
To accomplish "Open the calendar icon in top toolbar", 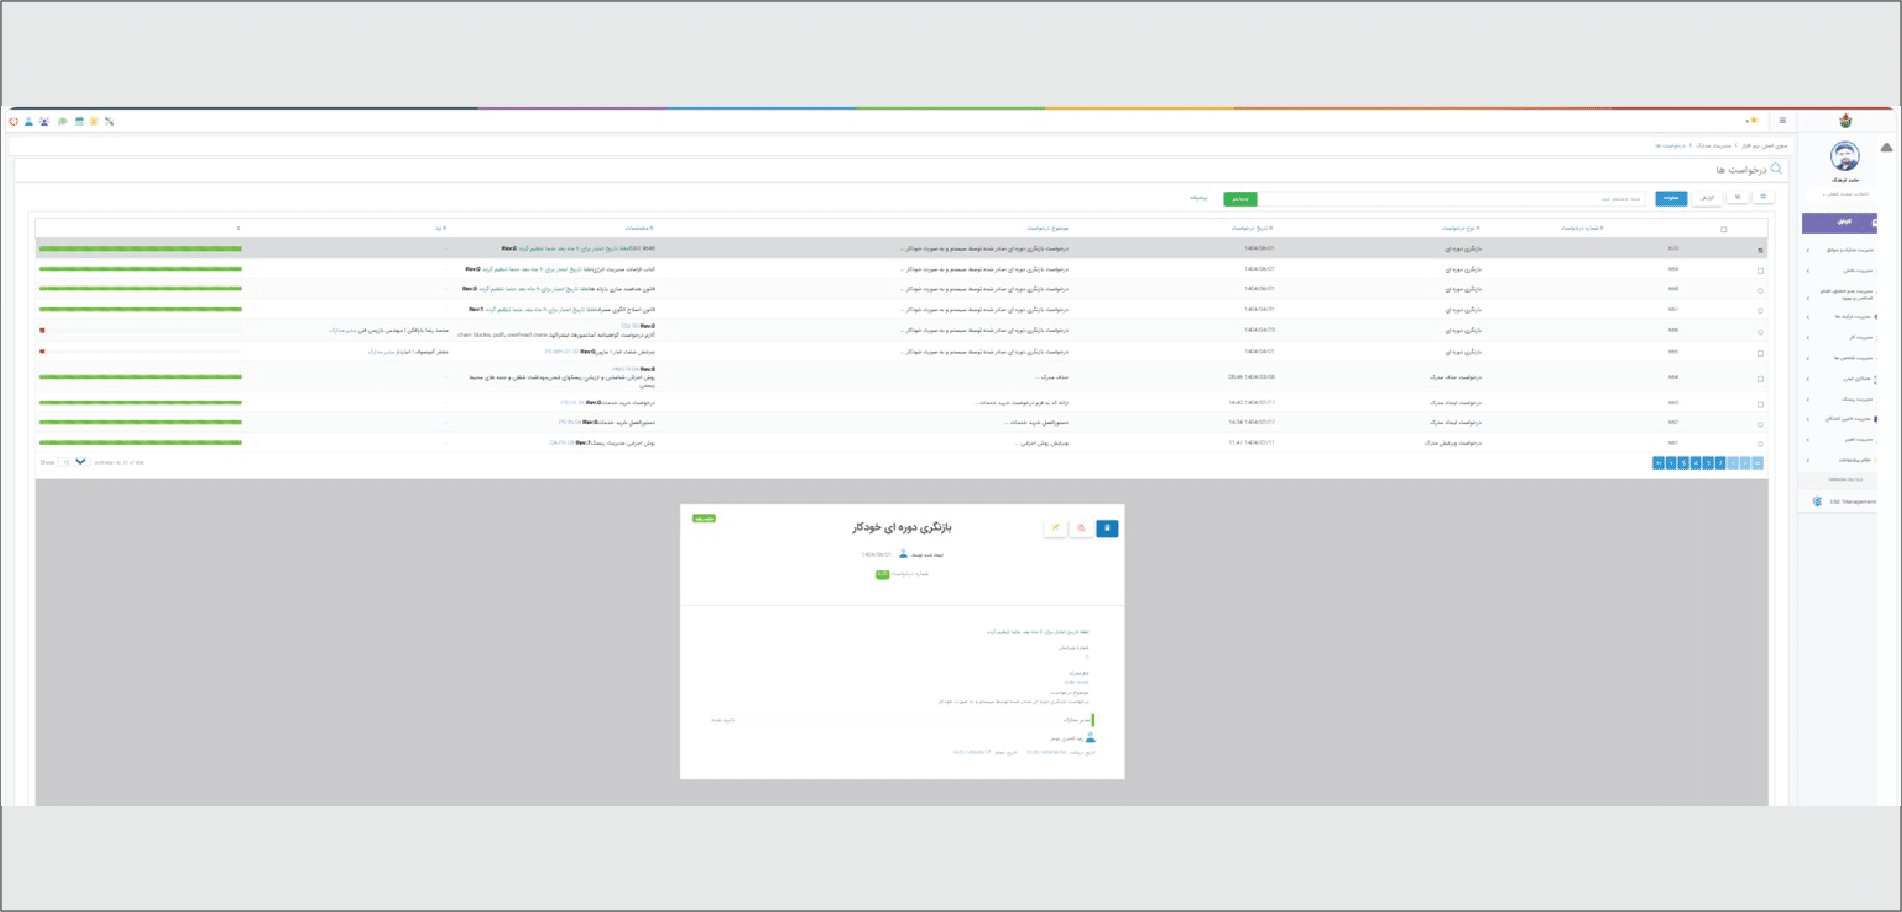I will click(79, 122).
